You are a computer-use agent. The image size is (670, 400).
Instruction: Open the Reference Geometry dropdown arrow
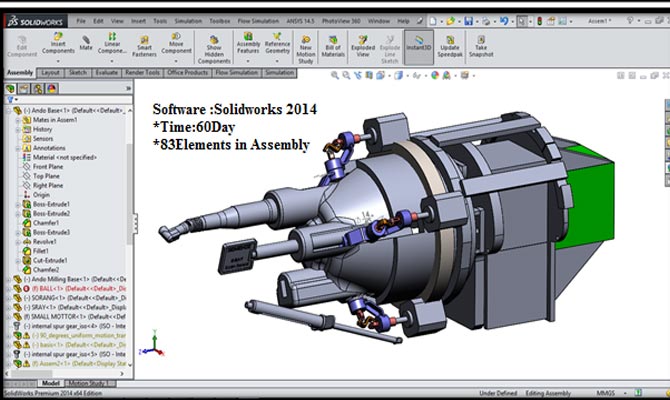pos(277,61)
